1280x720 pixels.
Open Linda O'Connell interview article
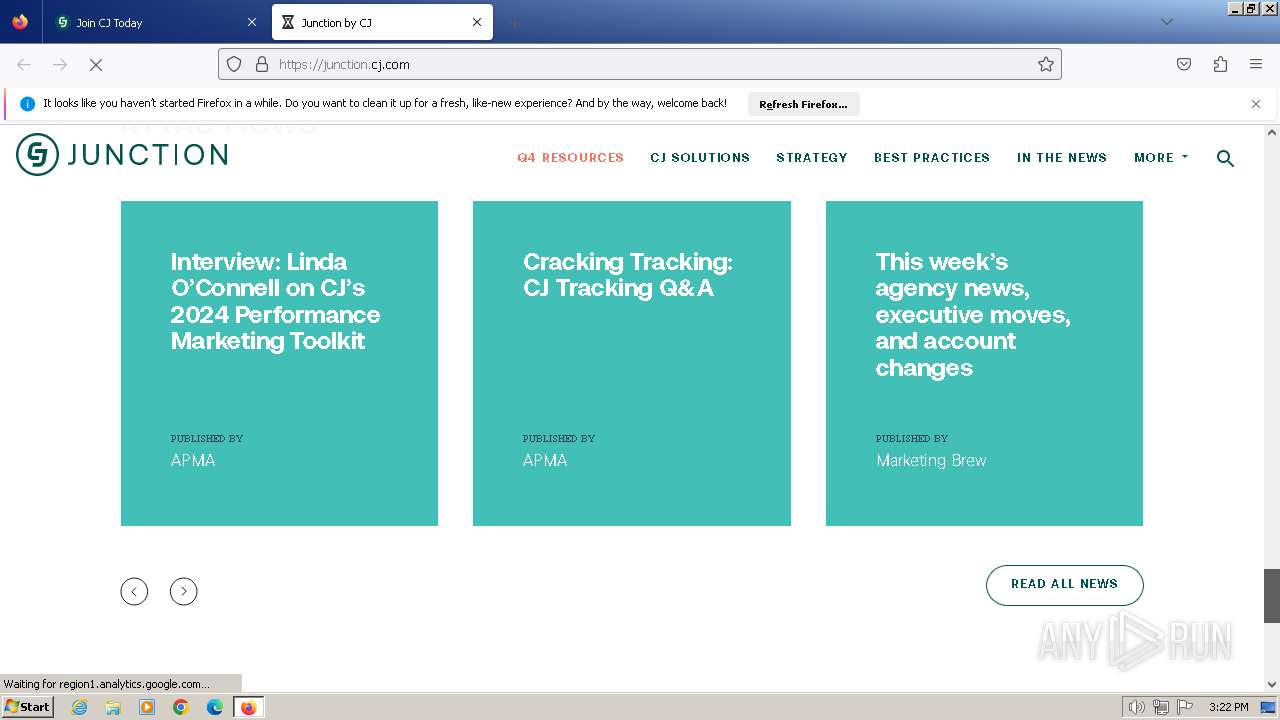(275, 301)
